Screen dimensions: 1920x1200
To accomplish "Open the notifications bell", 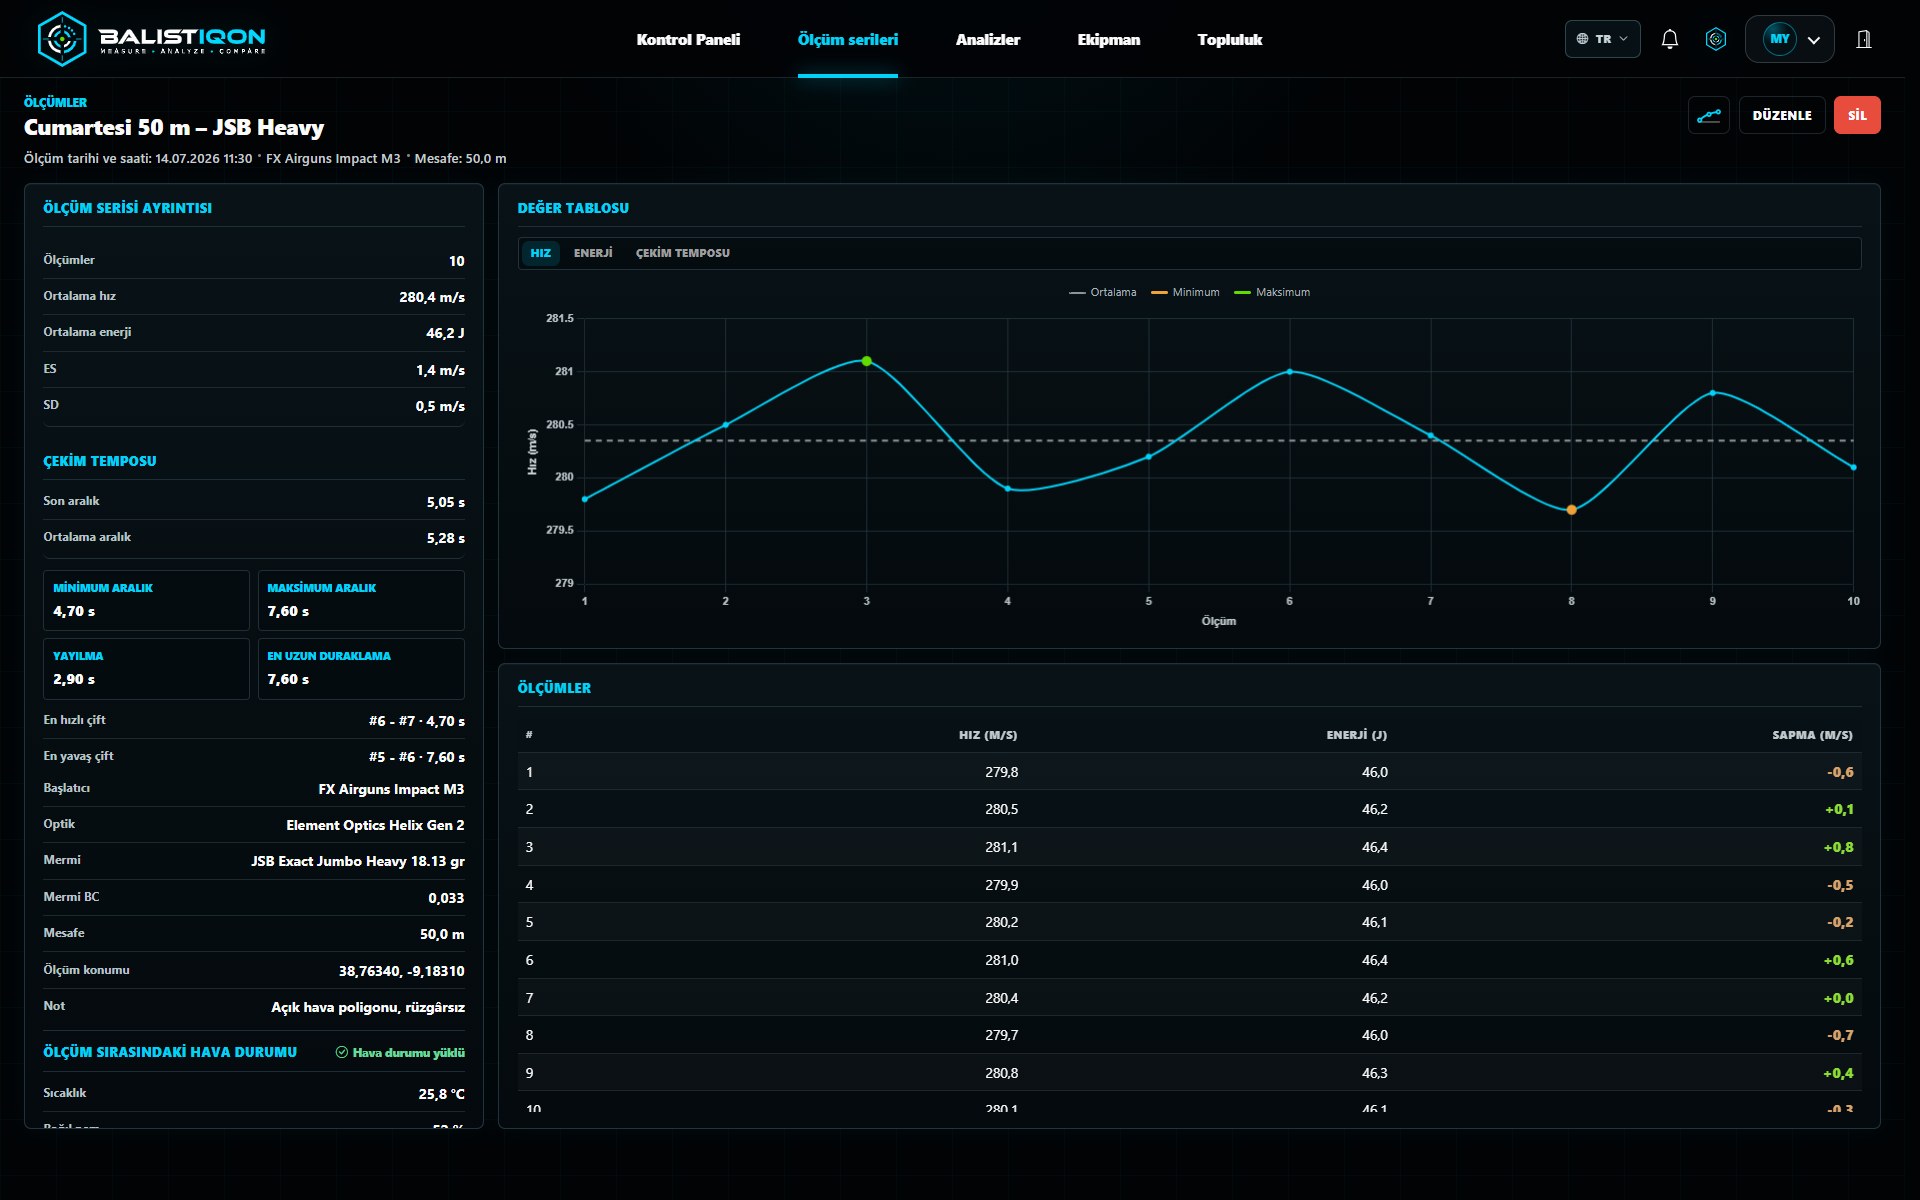I will coord(1669,39).
